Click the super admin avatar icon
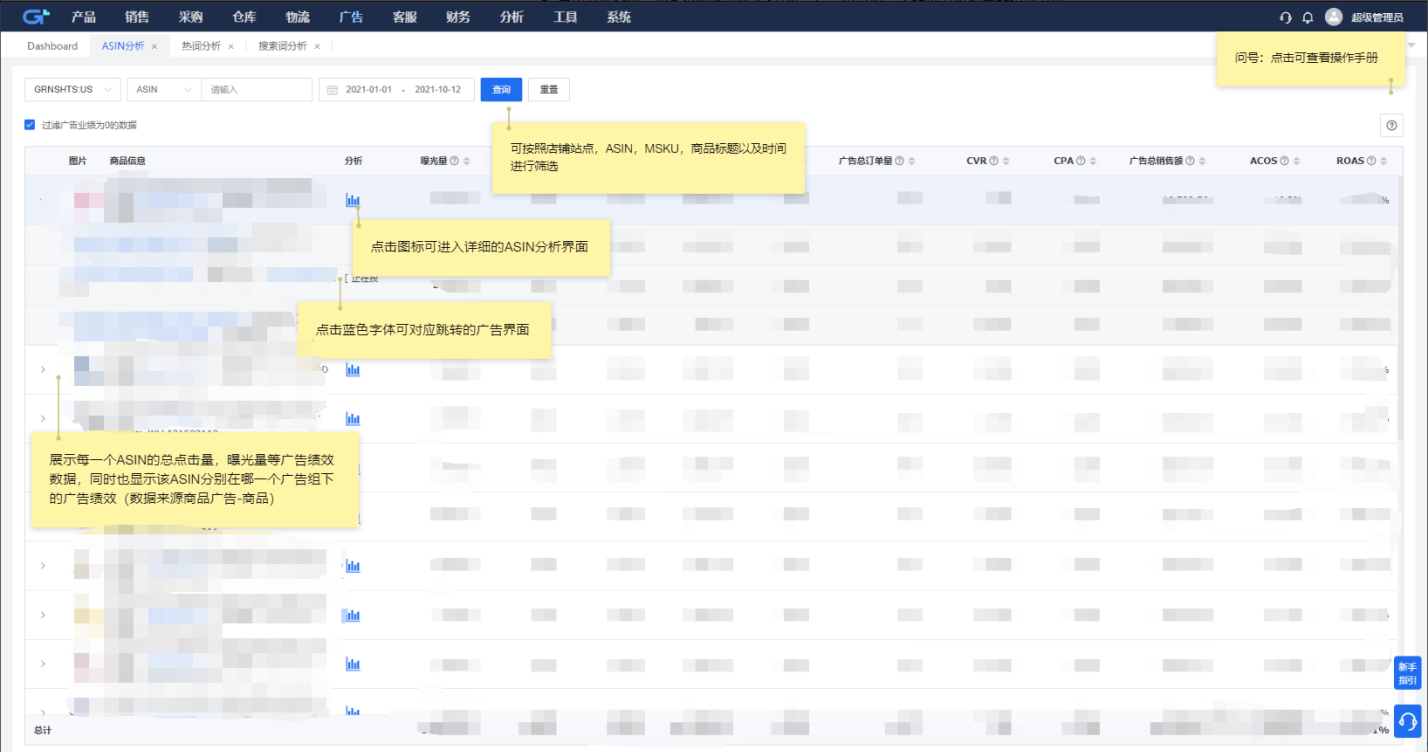 coord(1333,17)
